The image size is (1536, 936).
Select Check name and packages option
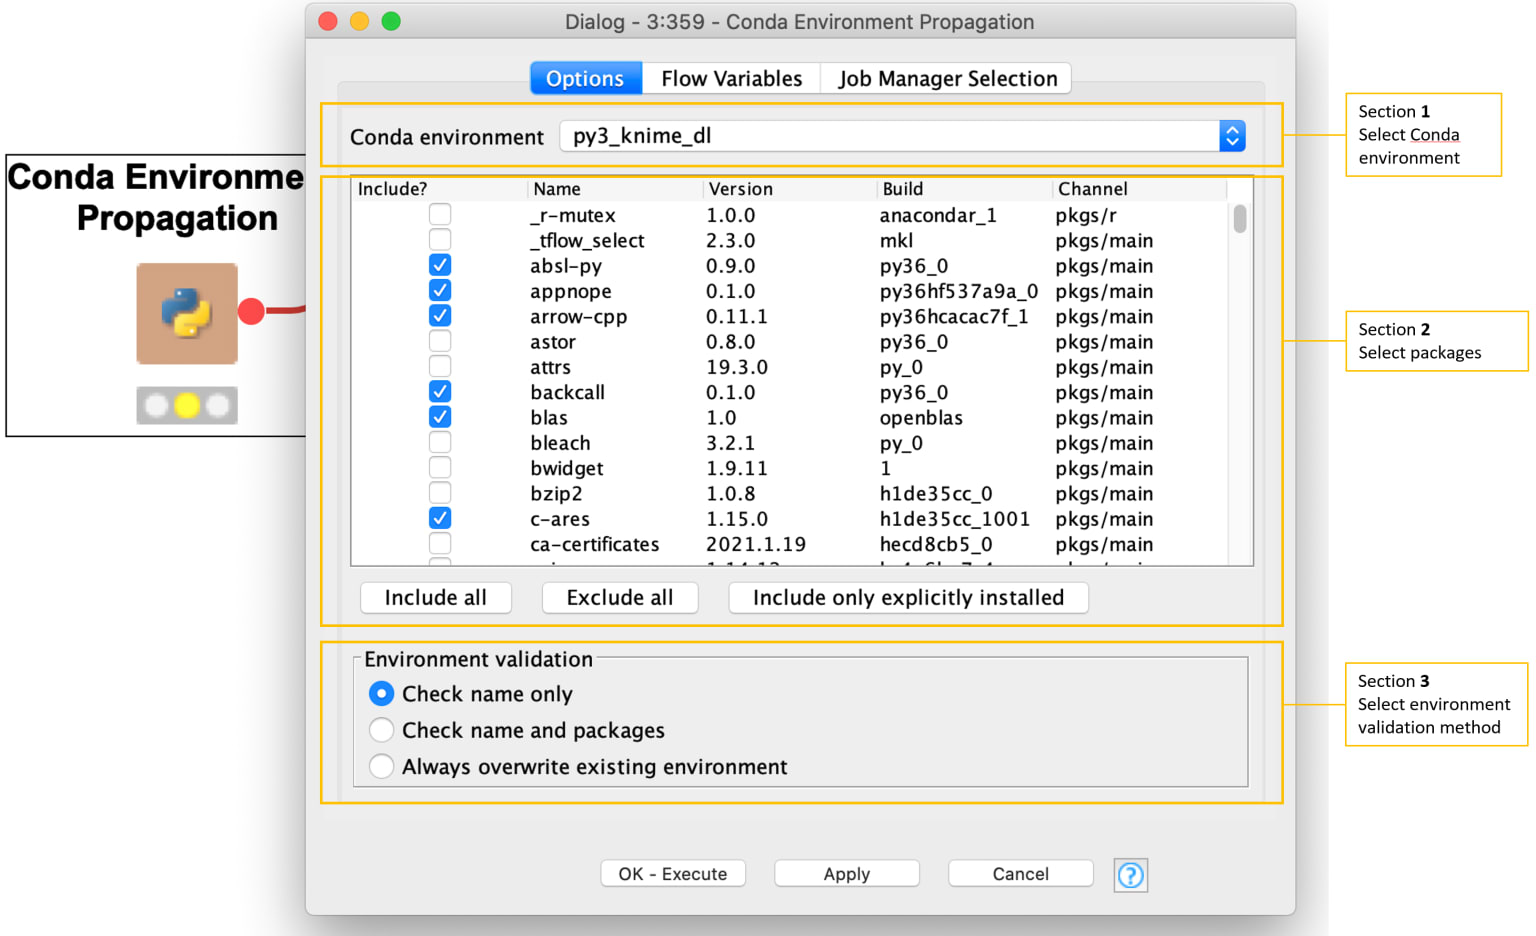click(x=381, y=730)
